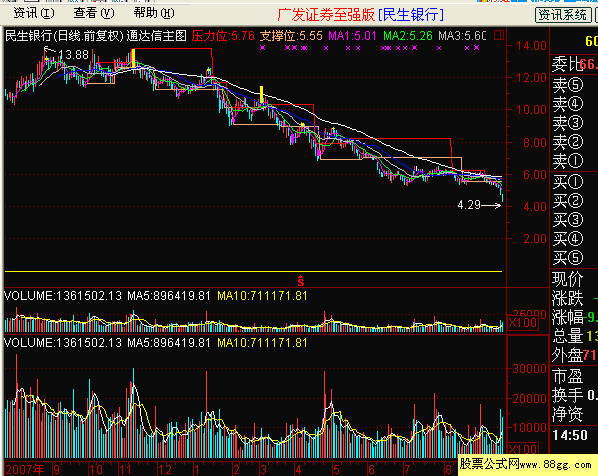Viewport: 598px width, 476px height.
Task: Click the 14.00 price axis label
Action: pos(531,46)
